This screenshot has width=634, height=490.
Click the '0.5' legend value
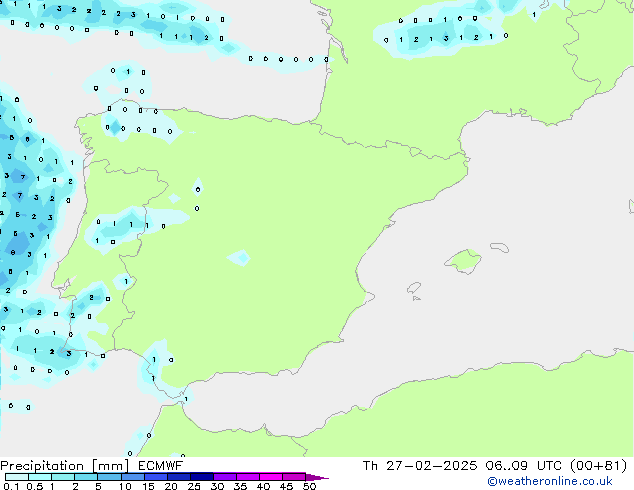(35, 486)
